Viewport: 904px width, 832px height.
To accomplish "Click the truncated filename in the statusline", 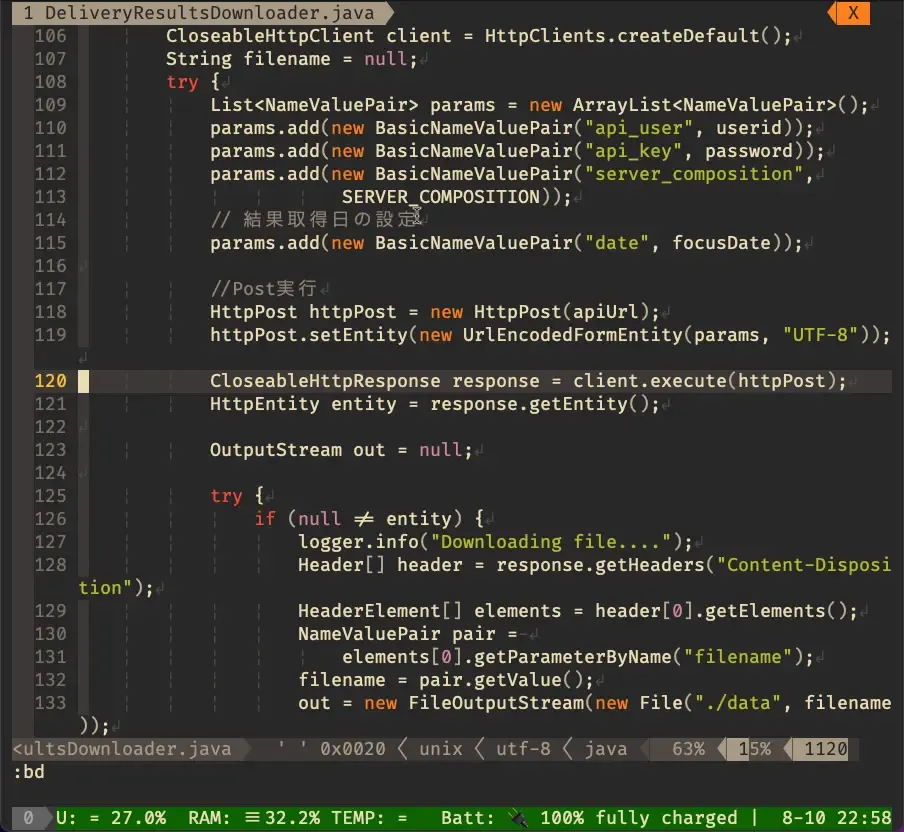I will (x=121, y=749).
